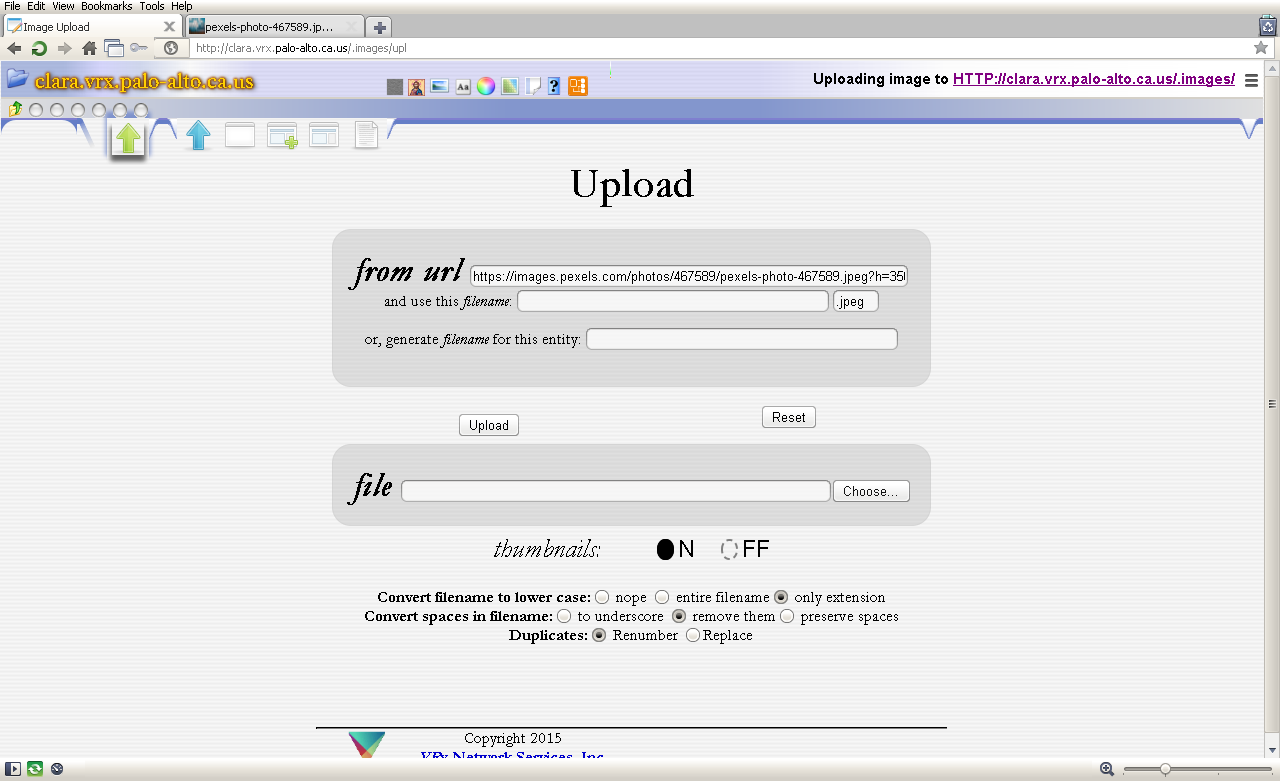The image size is (1280, 781).
Task: Click the green upload arrow icon
Action: tap(127, 138)
